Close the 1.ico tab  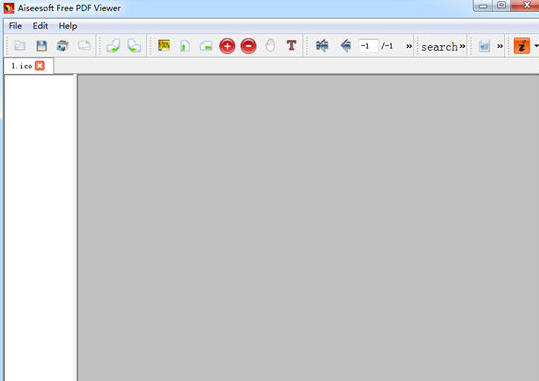40,66
